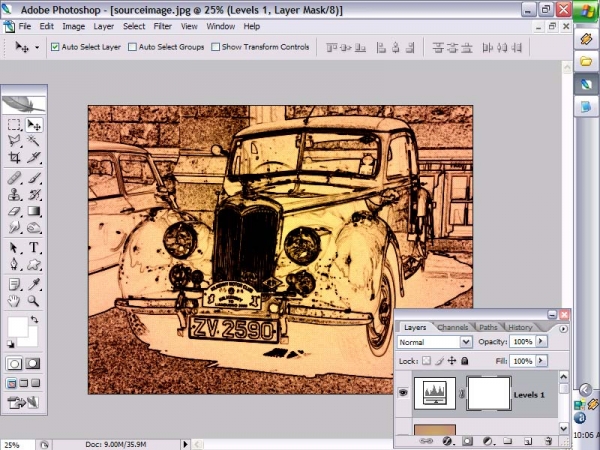
Task: Select the Rectangular Marquee tool
Action: click(x=14, y=125)
